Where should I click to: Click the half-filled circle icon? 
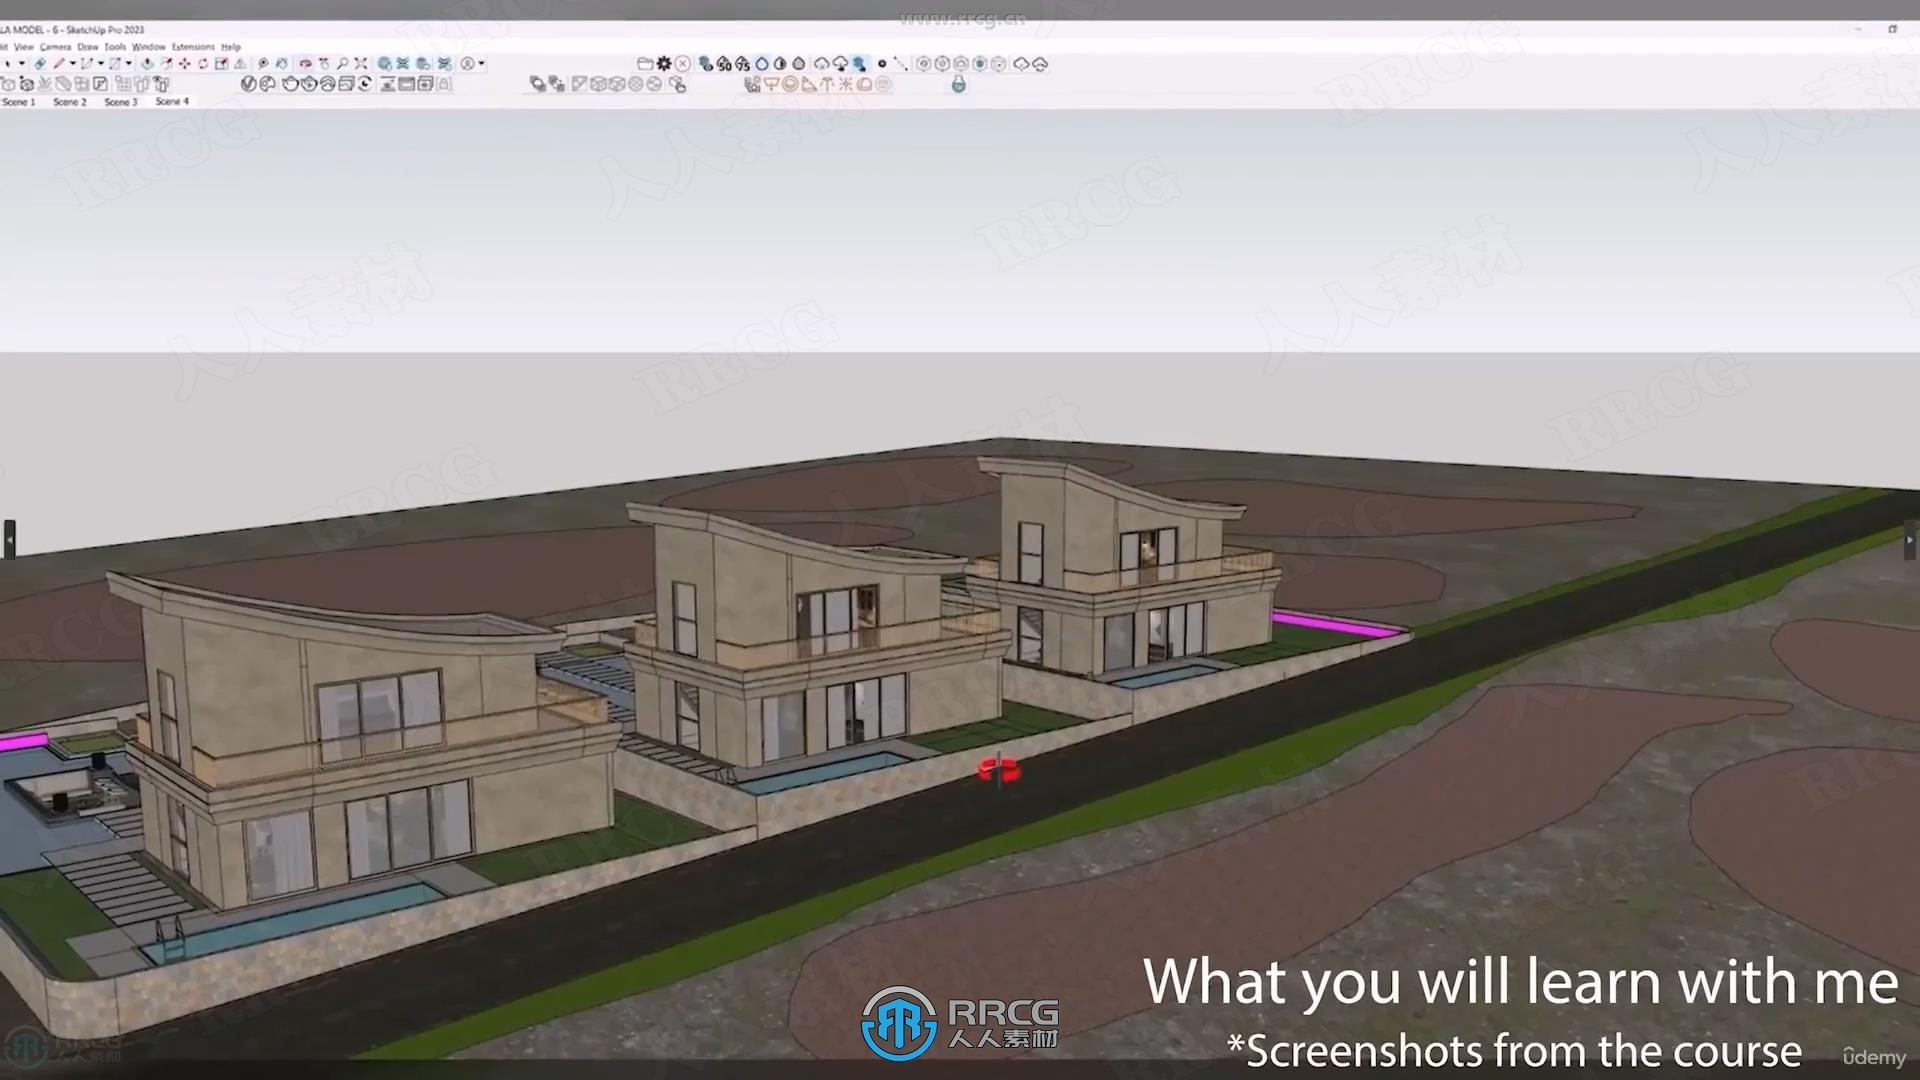(x=780, y=63)
